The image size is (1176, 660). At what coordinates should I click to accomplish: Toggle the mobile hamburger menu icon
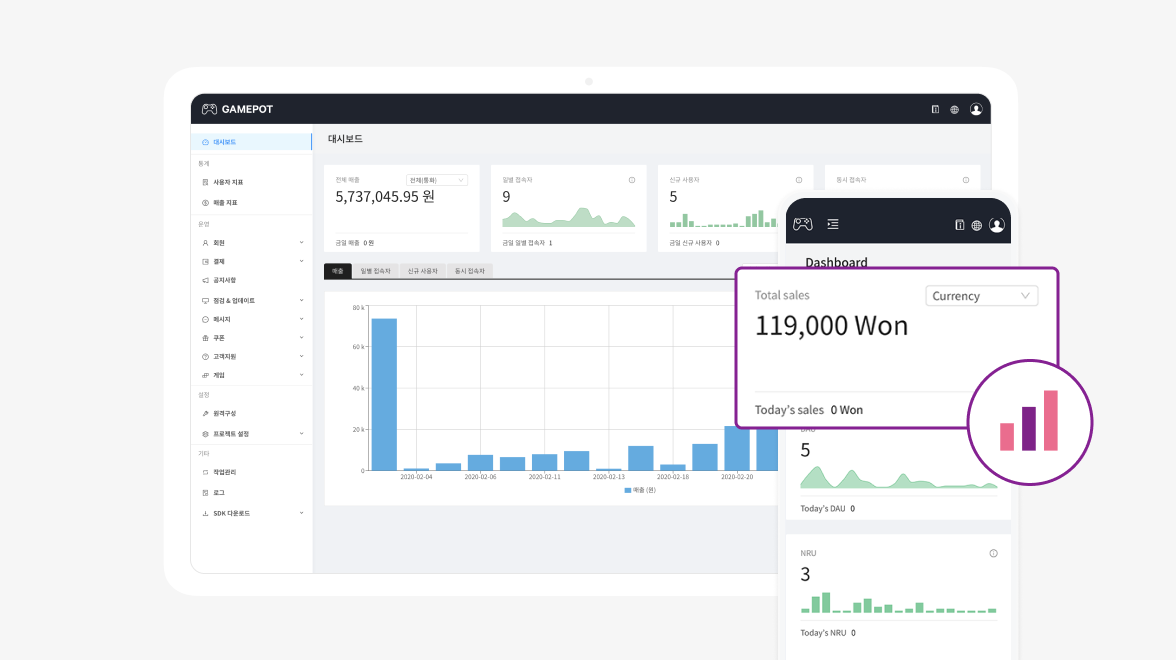click(x=832, y=224)
